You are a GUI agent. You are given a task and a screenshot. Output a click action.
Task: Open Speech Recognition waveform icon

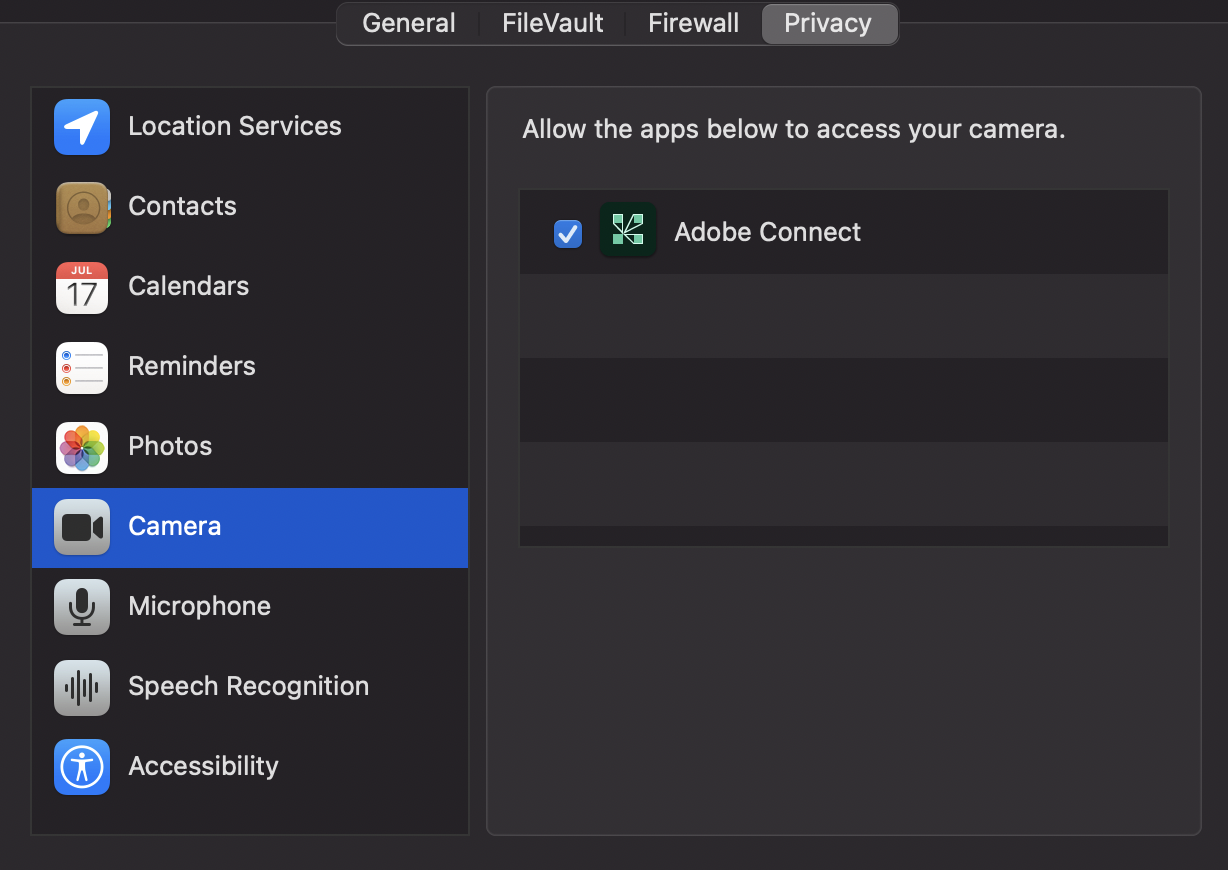point(82,687)
